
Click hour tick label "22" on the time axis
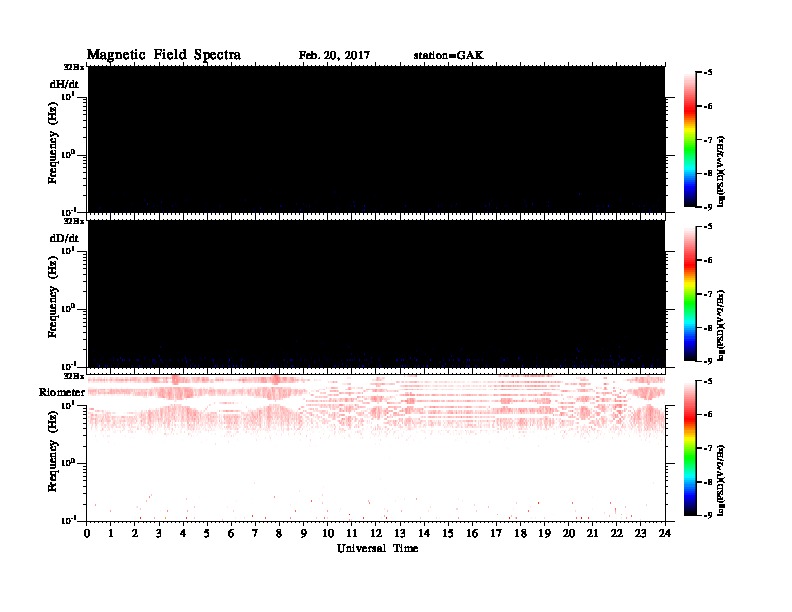coord(617,533)
